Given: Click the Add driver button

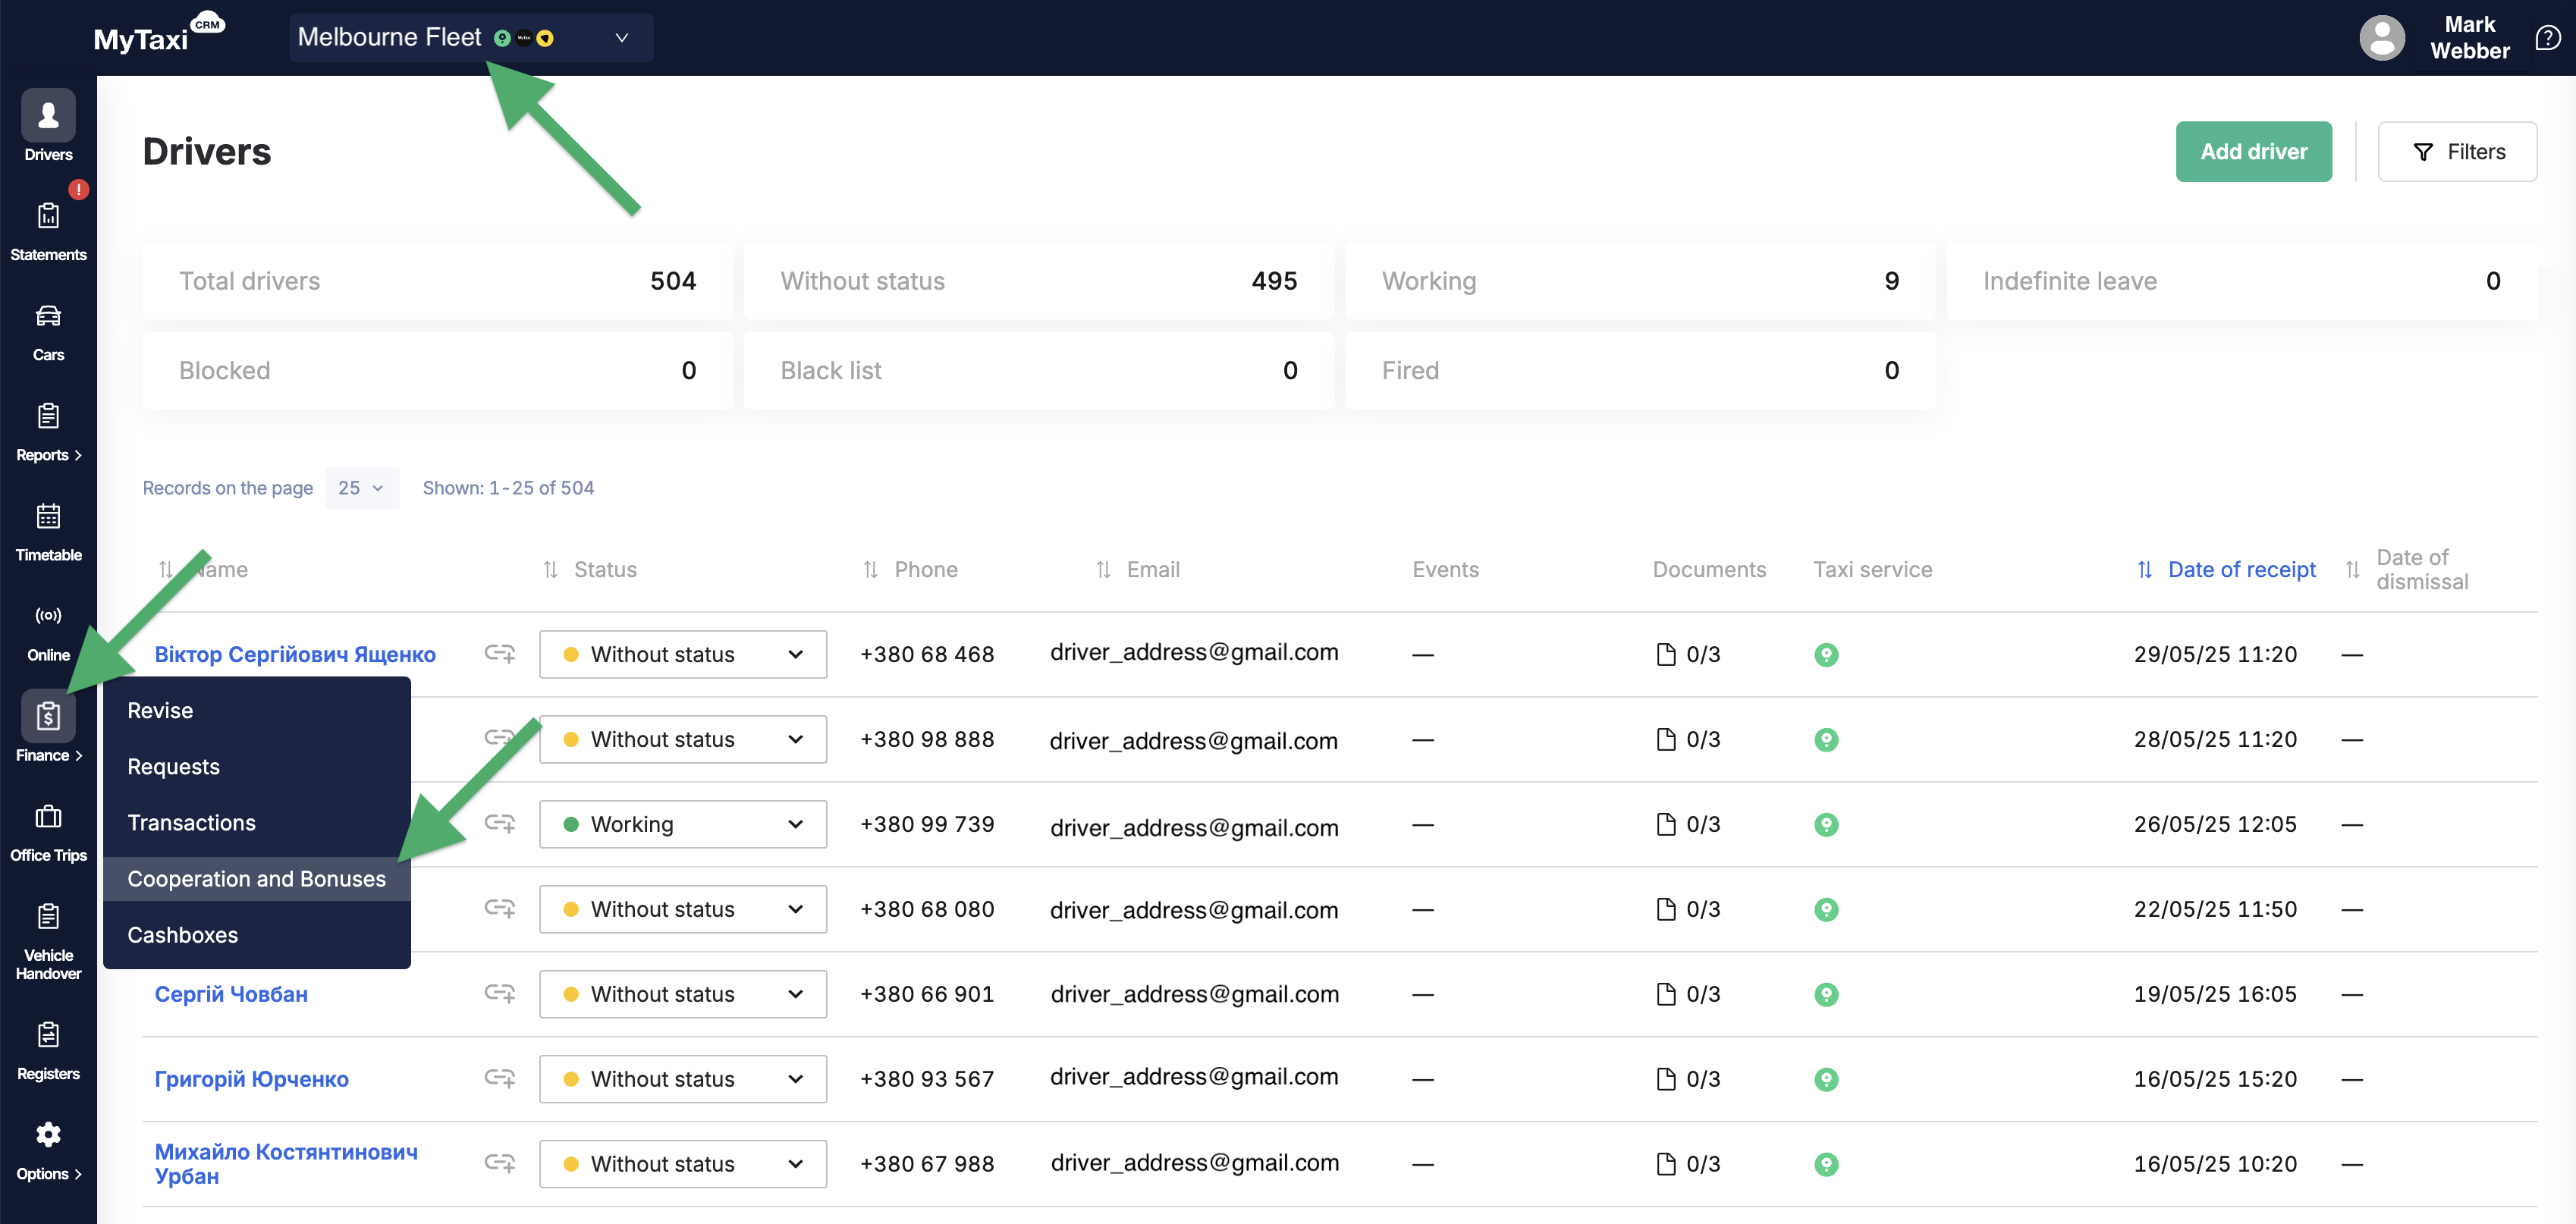Looking at the screenshot, I should point(2253,151).
